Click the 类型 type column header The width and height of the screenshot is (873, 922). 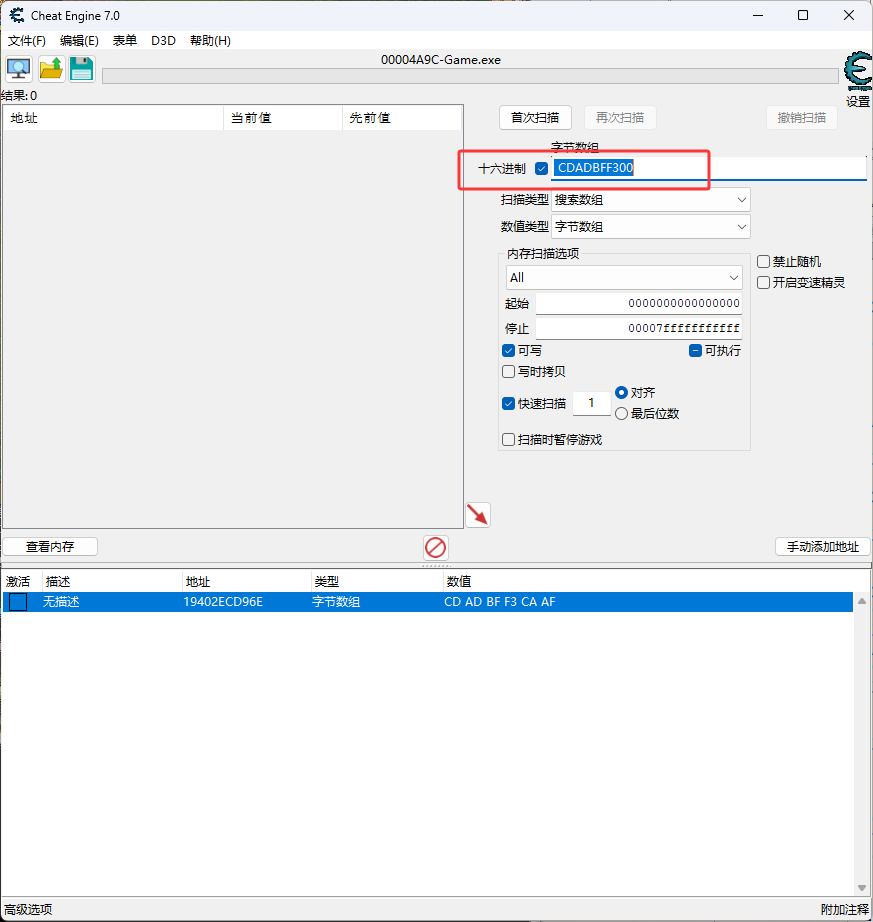coord(376,582)
